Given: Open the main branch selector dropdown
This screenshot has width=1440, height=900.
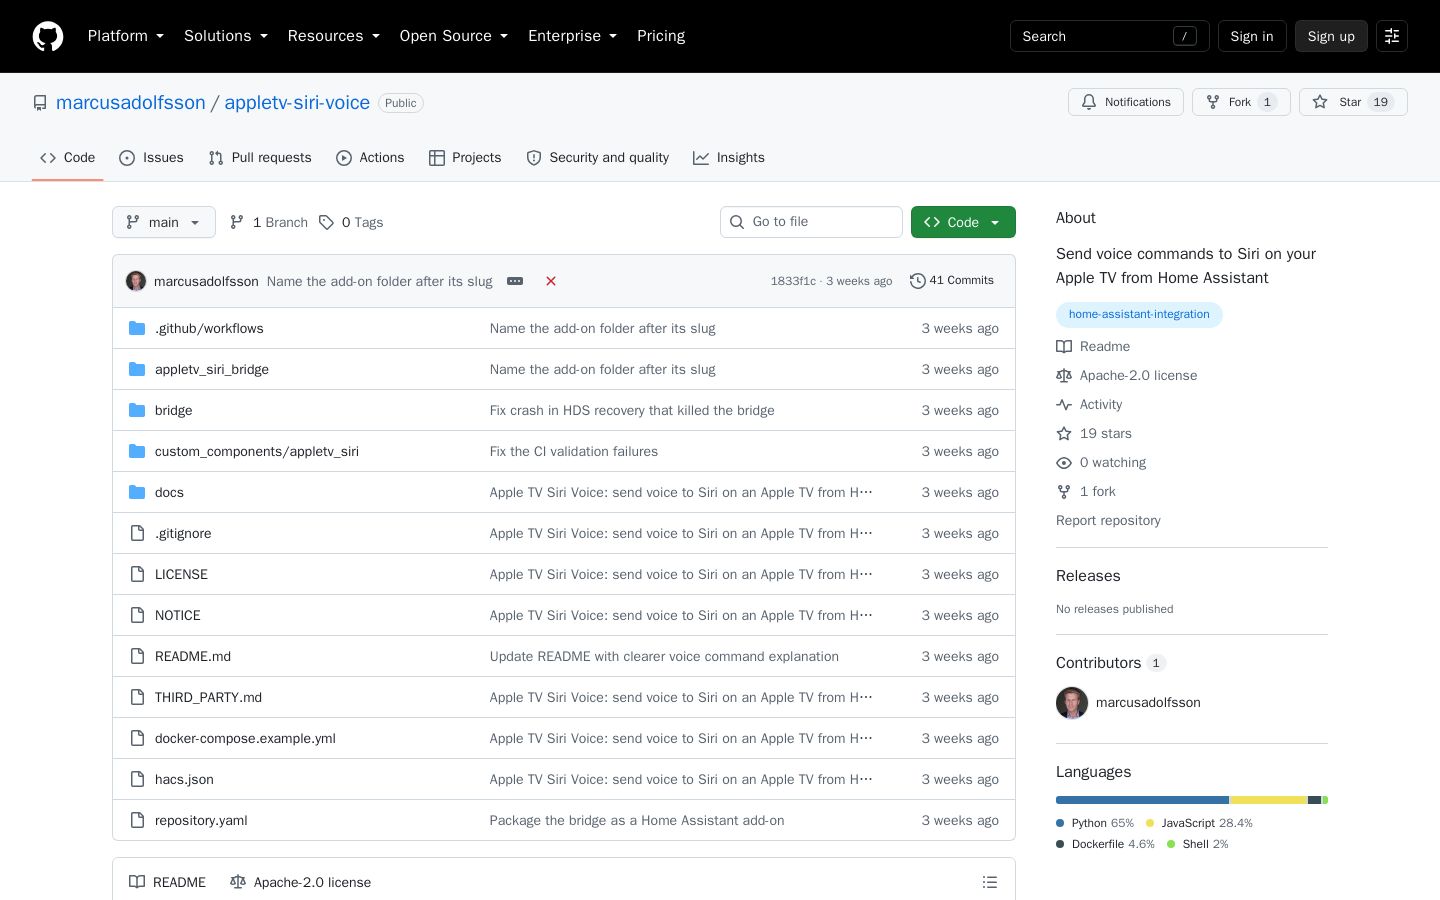Looking at the screenshot, I should point(164,222).
